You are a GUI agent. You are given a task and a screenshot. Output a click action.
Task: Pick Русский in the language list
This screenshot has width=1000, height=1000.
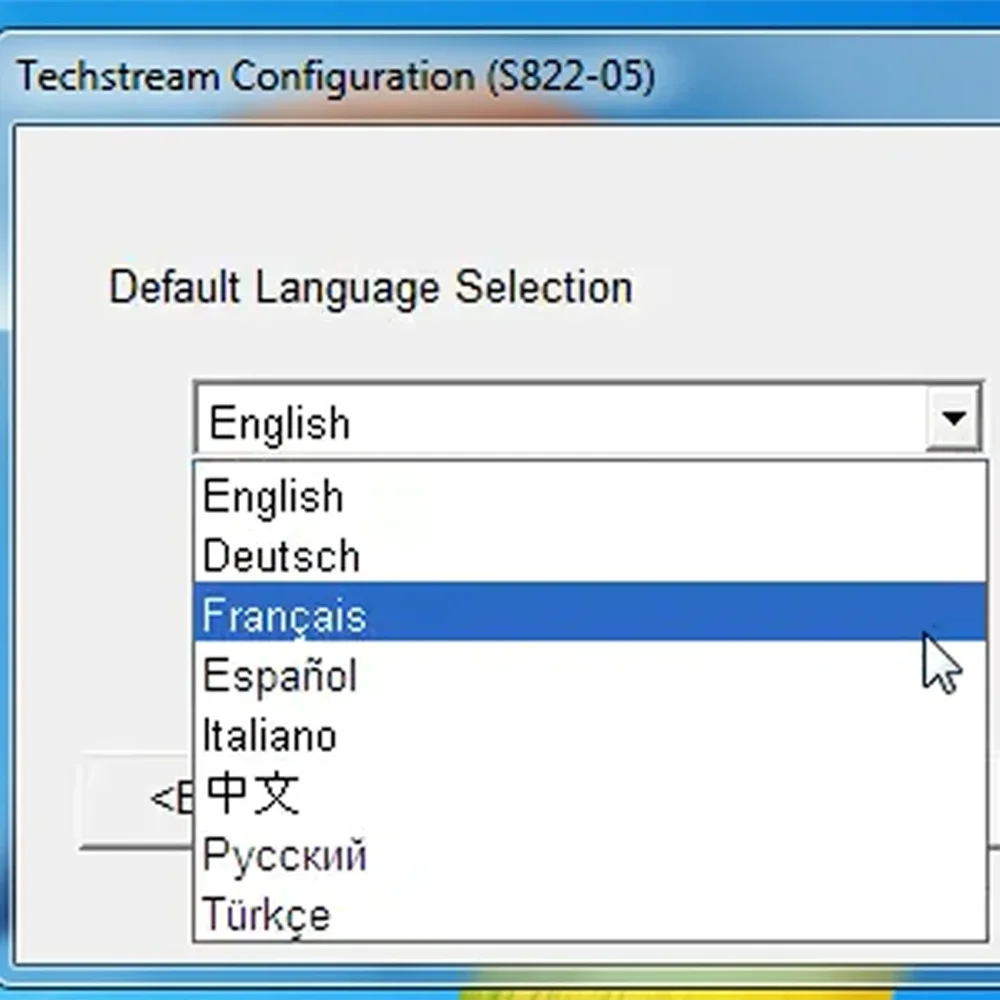point(590,853)
